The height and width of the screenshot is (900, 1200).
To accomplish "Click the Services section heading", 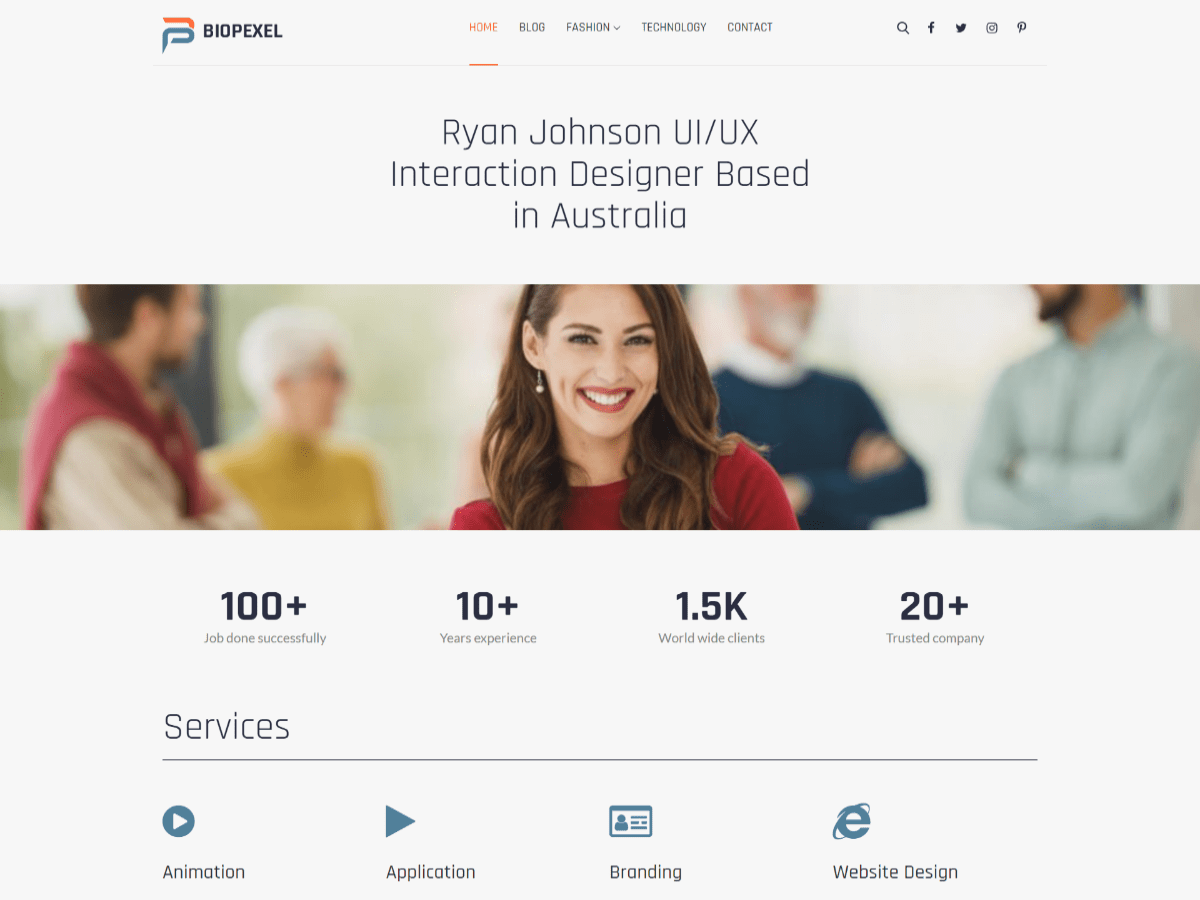I will pos(226,727).
